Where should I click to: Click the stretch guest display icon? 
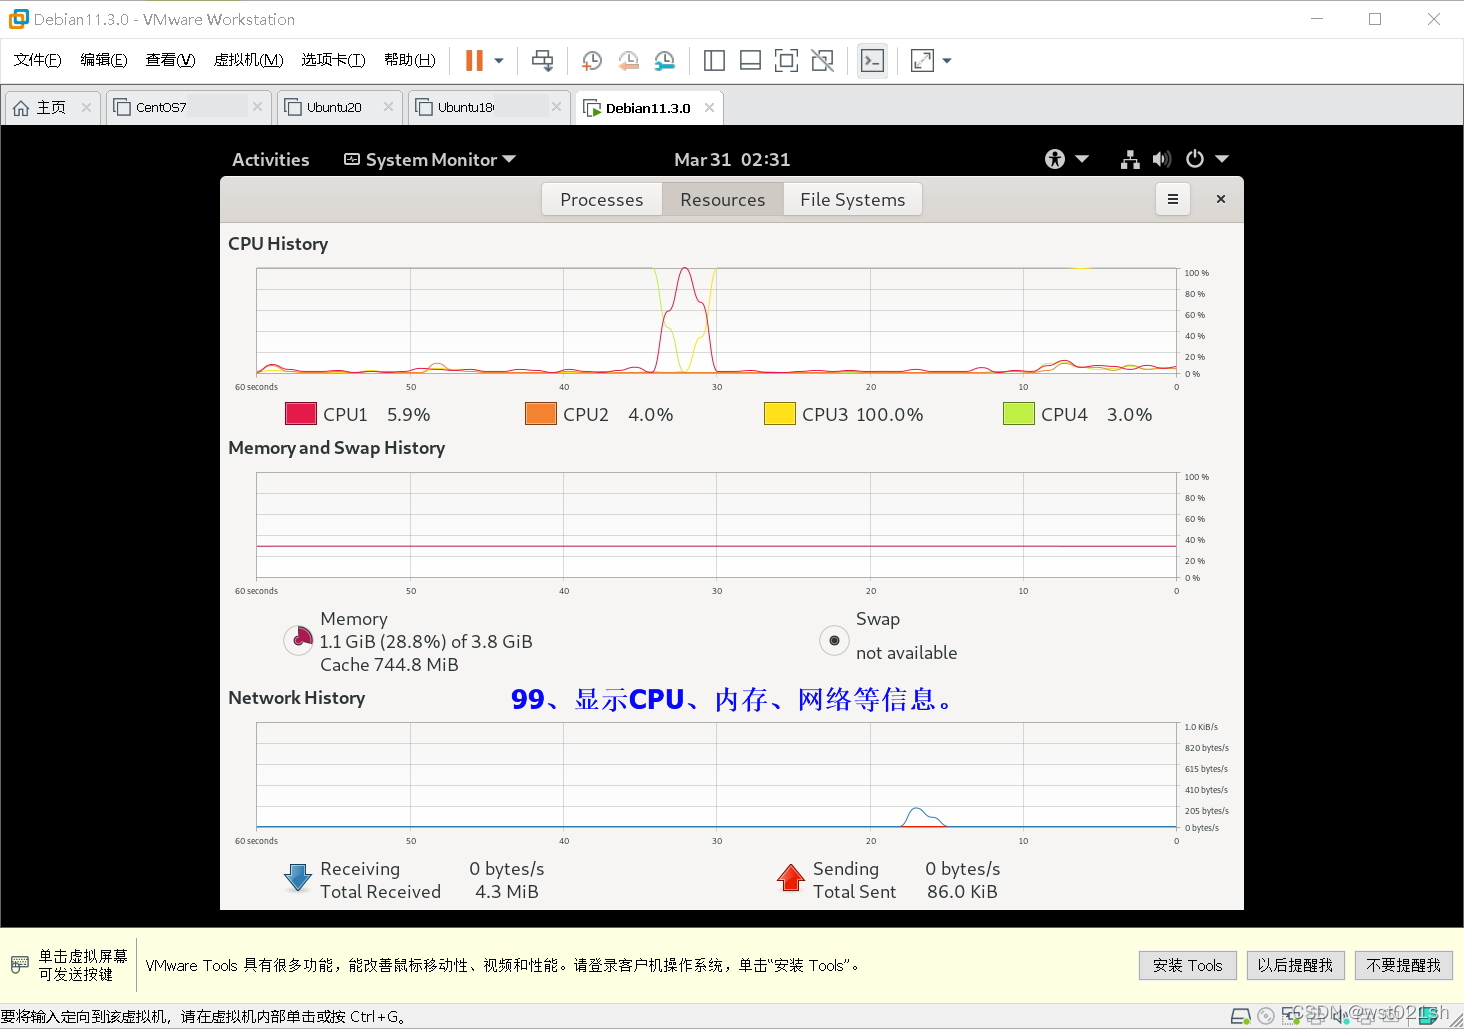pyautogui.click(x=922, y=61)
